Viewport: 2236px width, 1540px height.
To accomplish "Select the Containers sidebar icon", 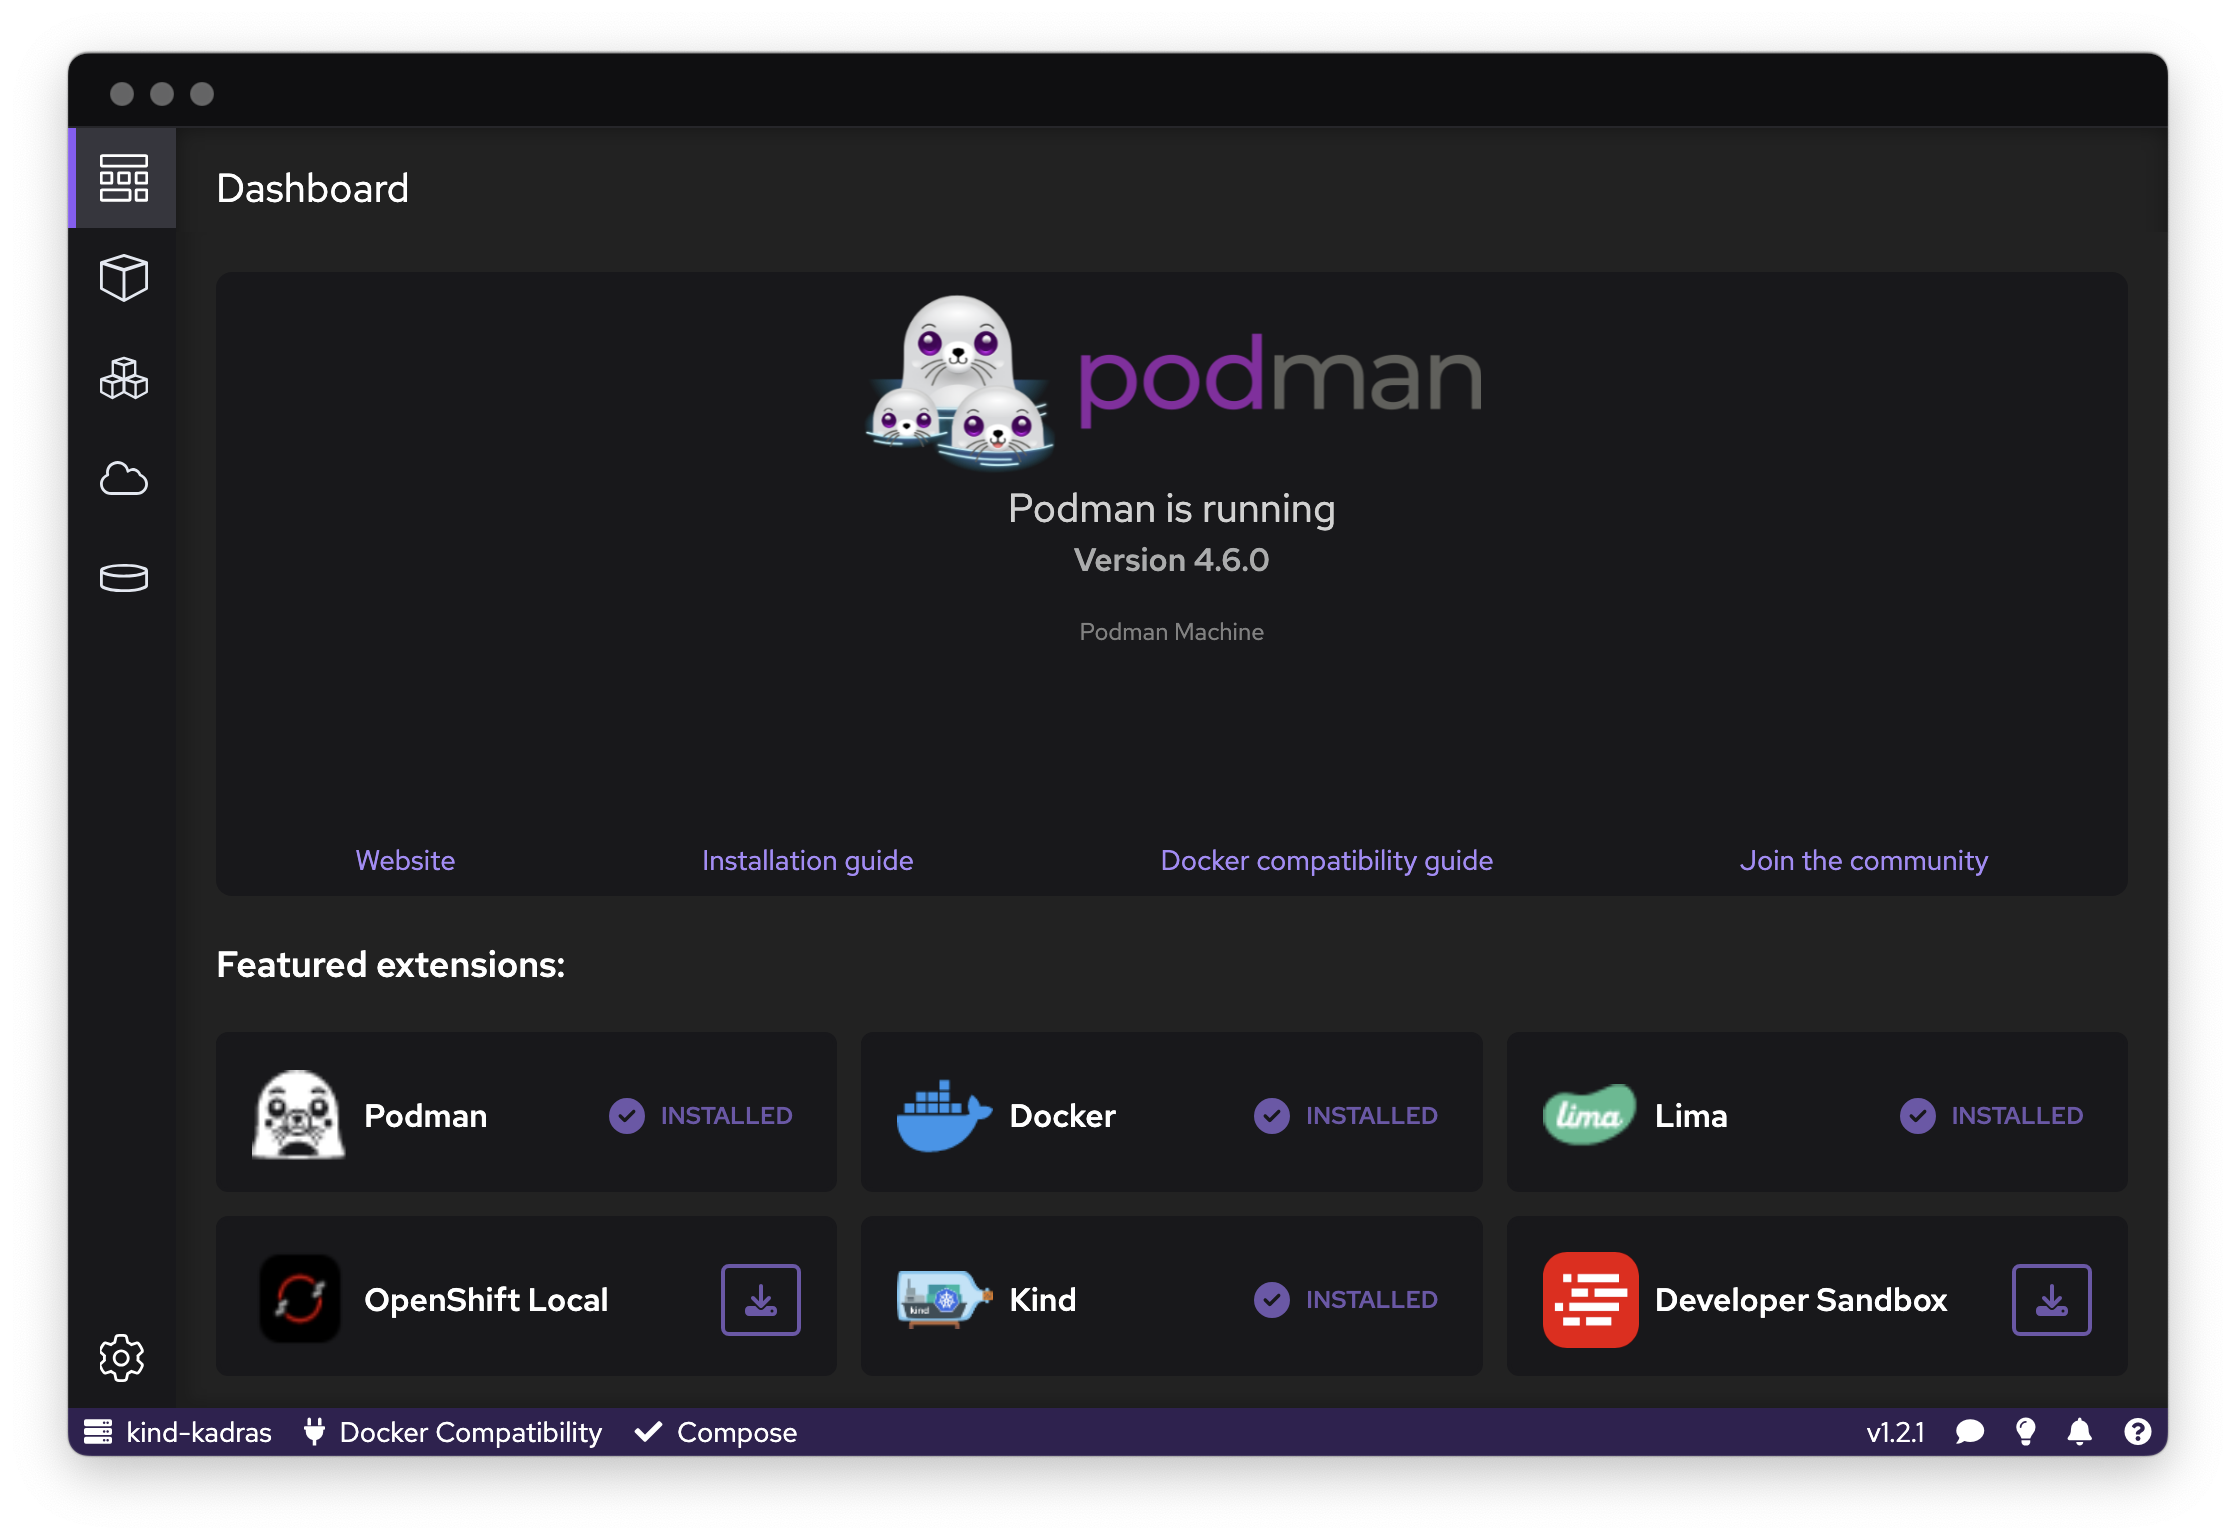I will (124, 277).
